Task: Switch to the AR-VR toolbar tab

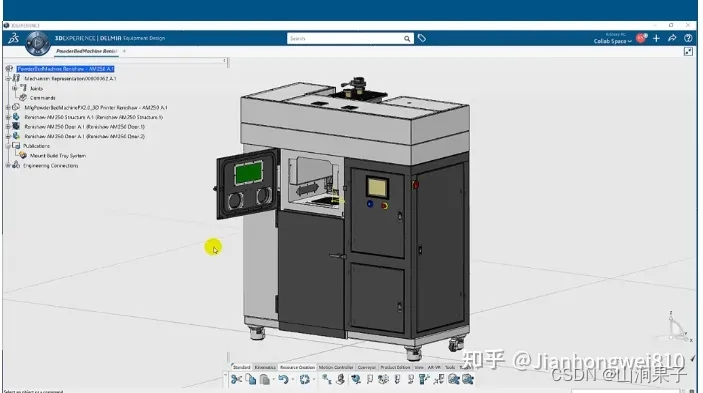Action: (434, 367)
